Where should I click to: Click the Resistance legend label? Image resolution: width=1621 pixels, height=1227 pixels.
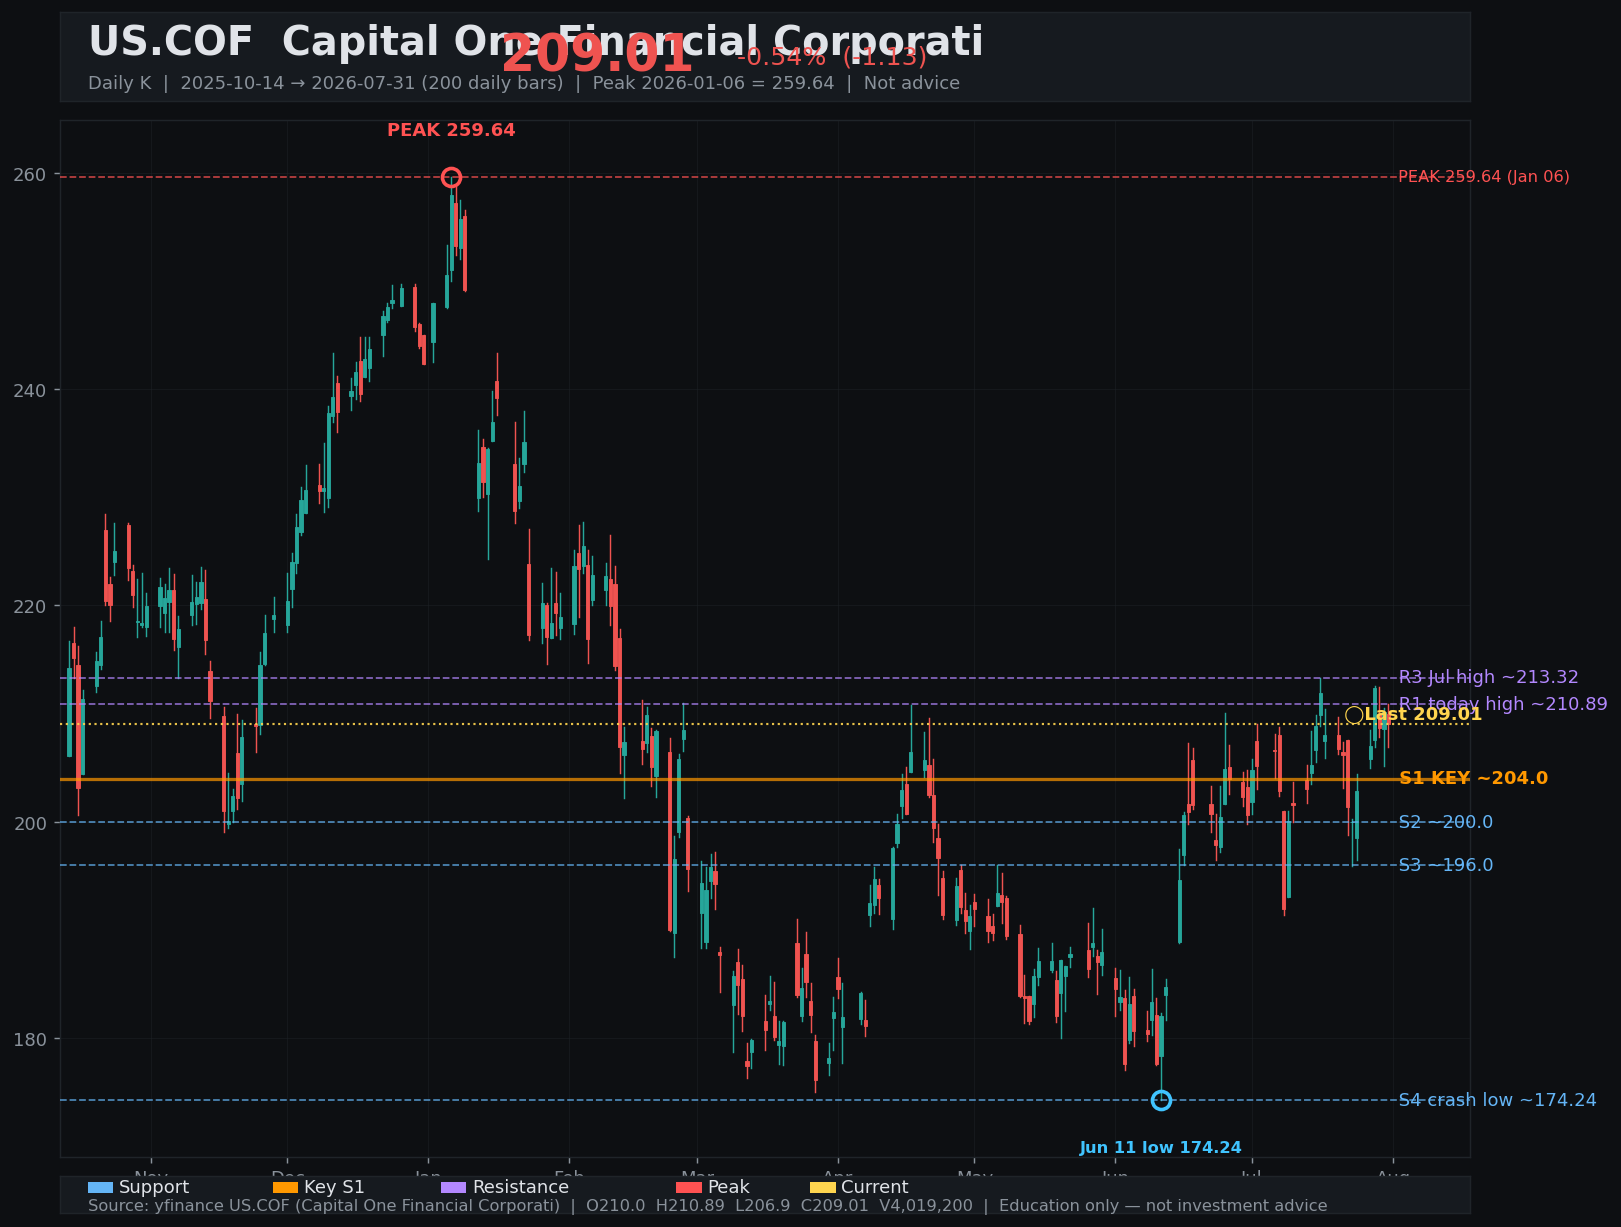pos(521,1188)
